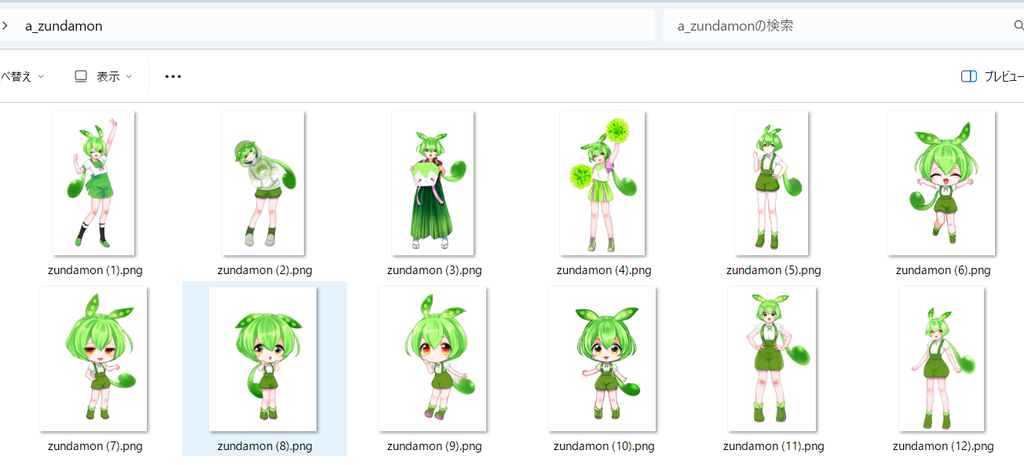Select the zundamon (9).png thumbnail image
Screen dimensions: 1024x465
click(433, 359)
